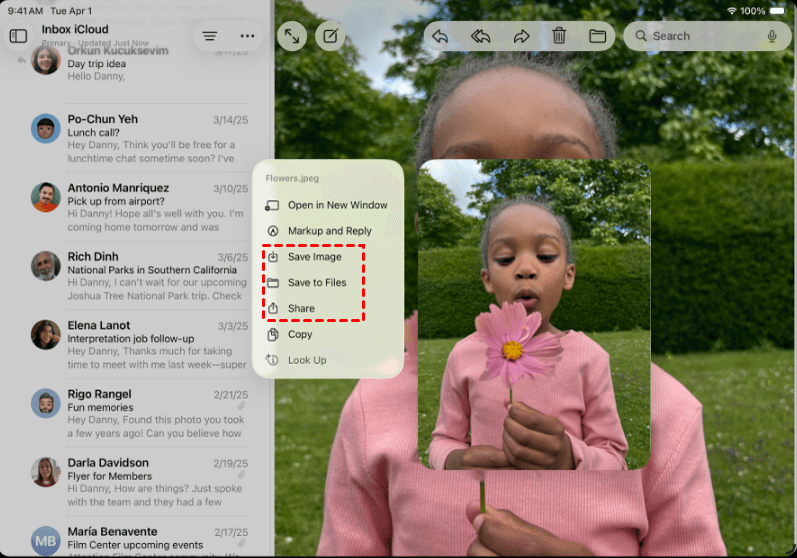Select Save Image in context menu

tap(328, 257)
